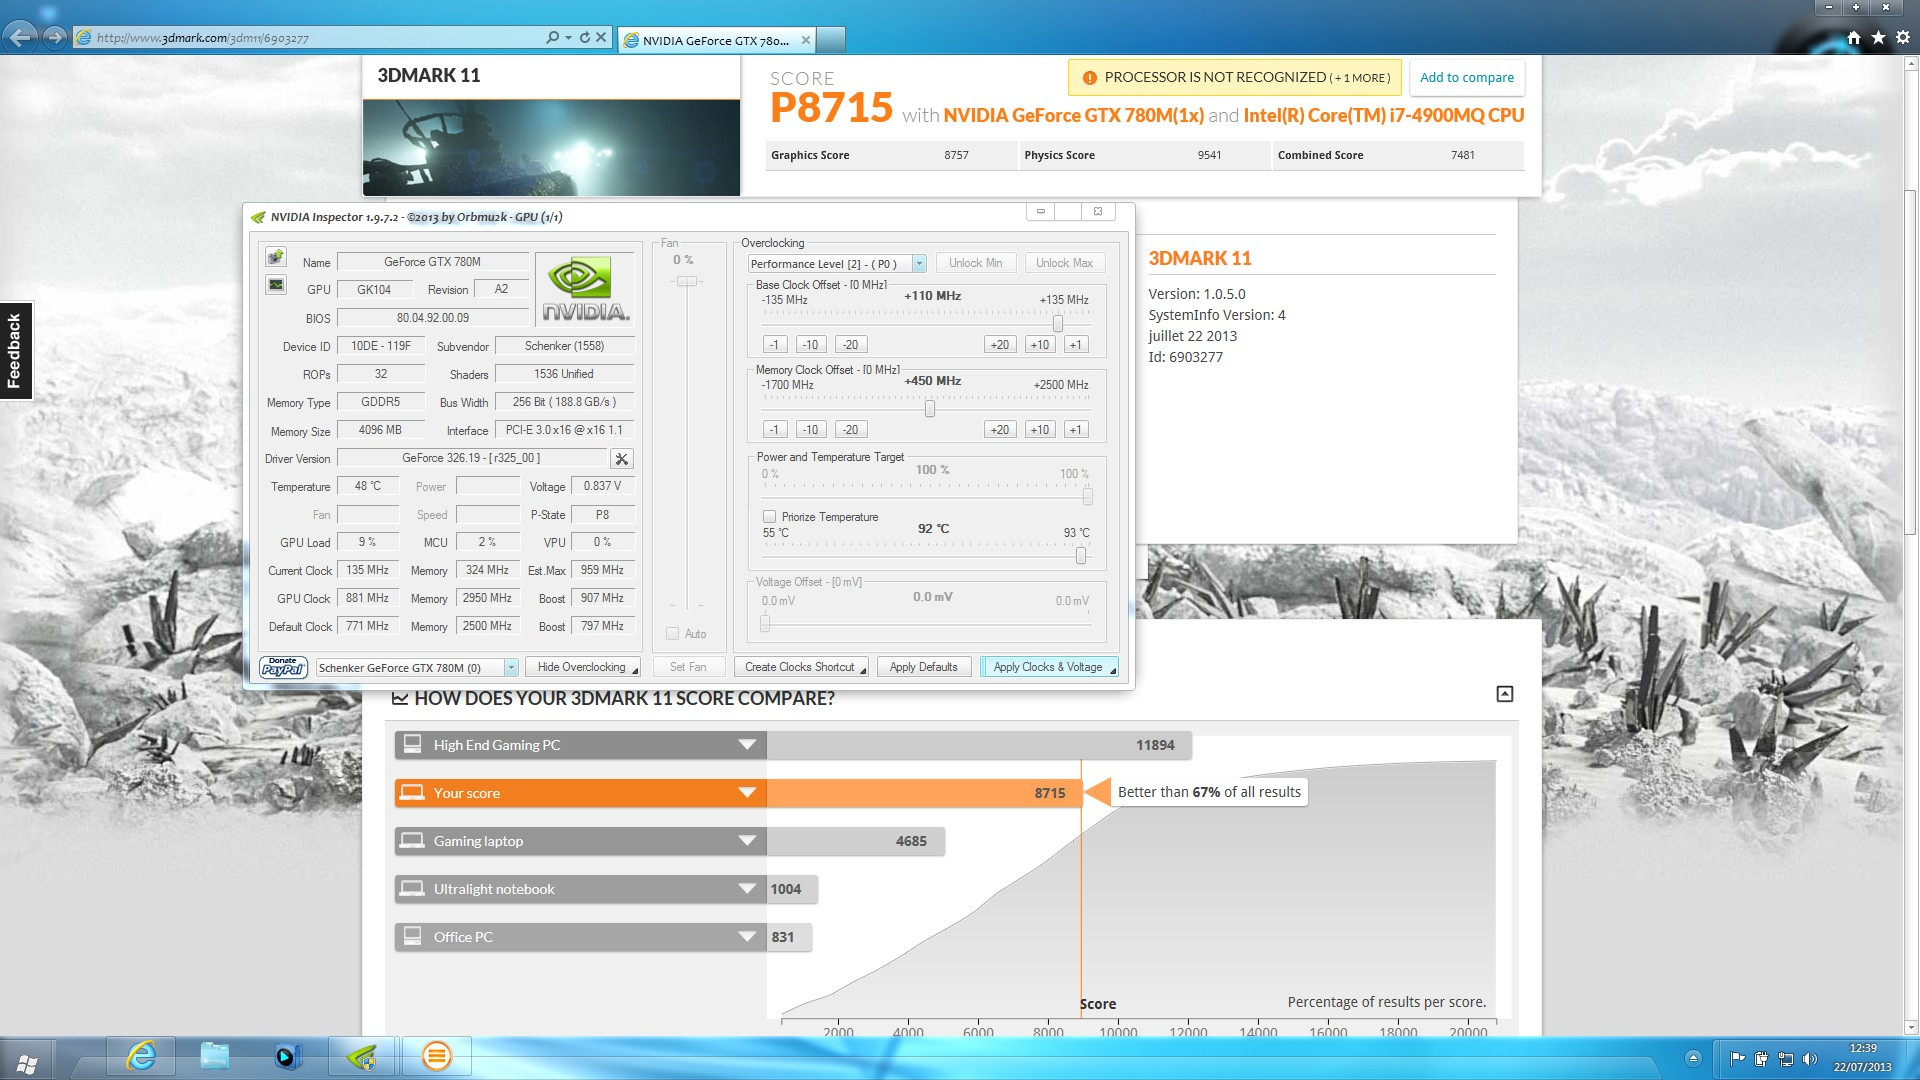
Task: Click the Memory Clock Offset slider handle
Action: click(x=930, y=408)
